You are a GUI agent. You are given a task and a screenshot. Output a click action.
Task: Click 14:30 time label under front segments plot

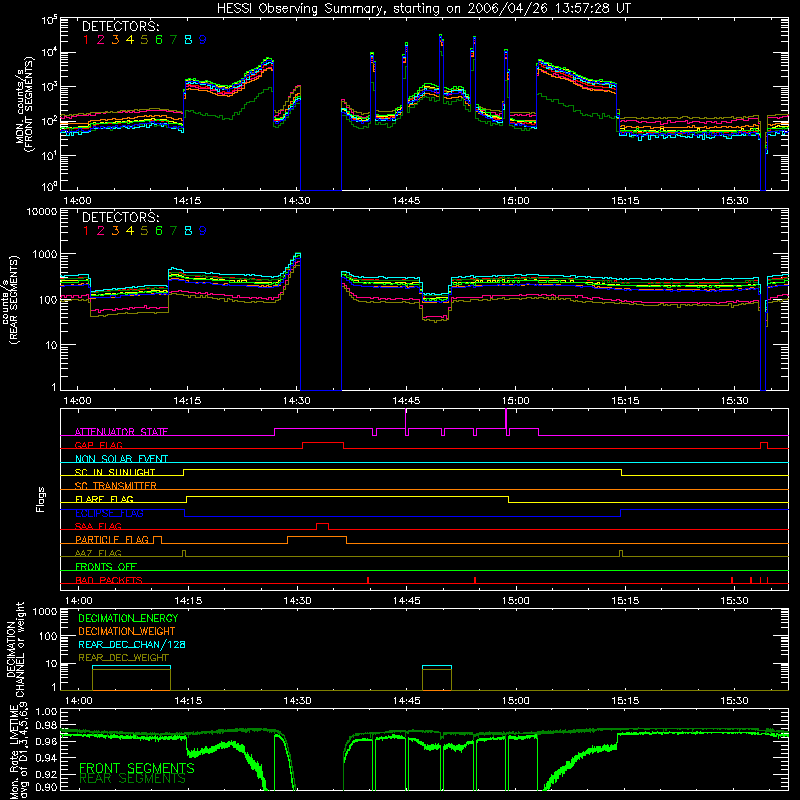tap(296, 201)
